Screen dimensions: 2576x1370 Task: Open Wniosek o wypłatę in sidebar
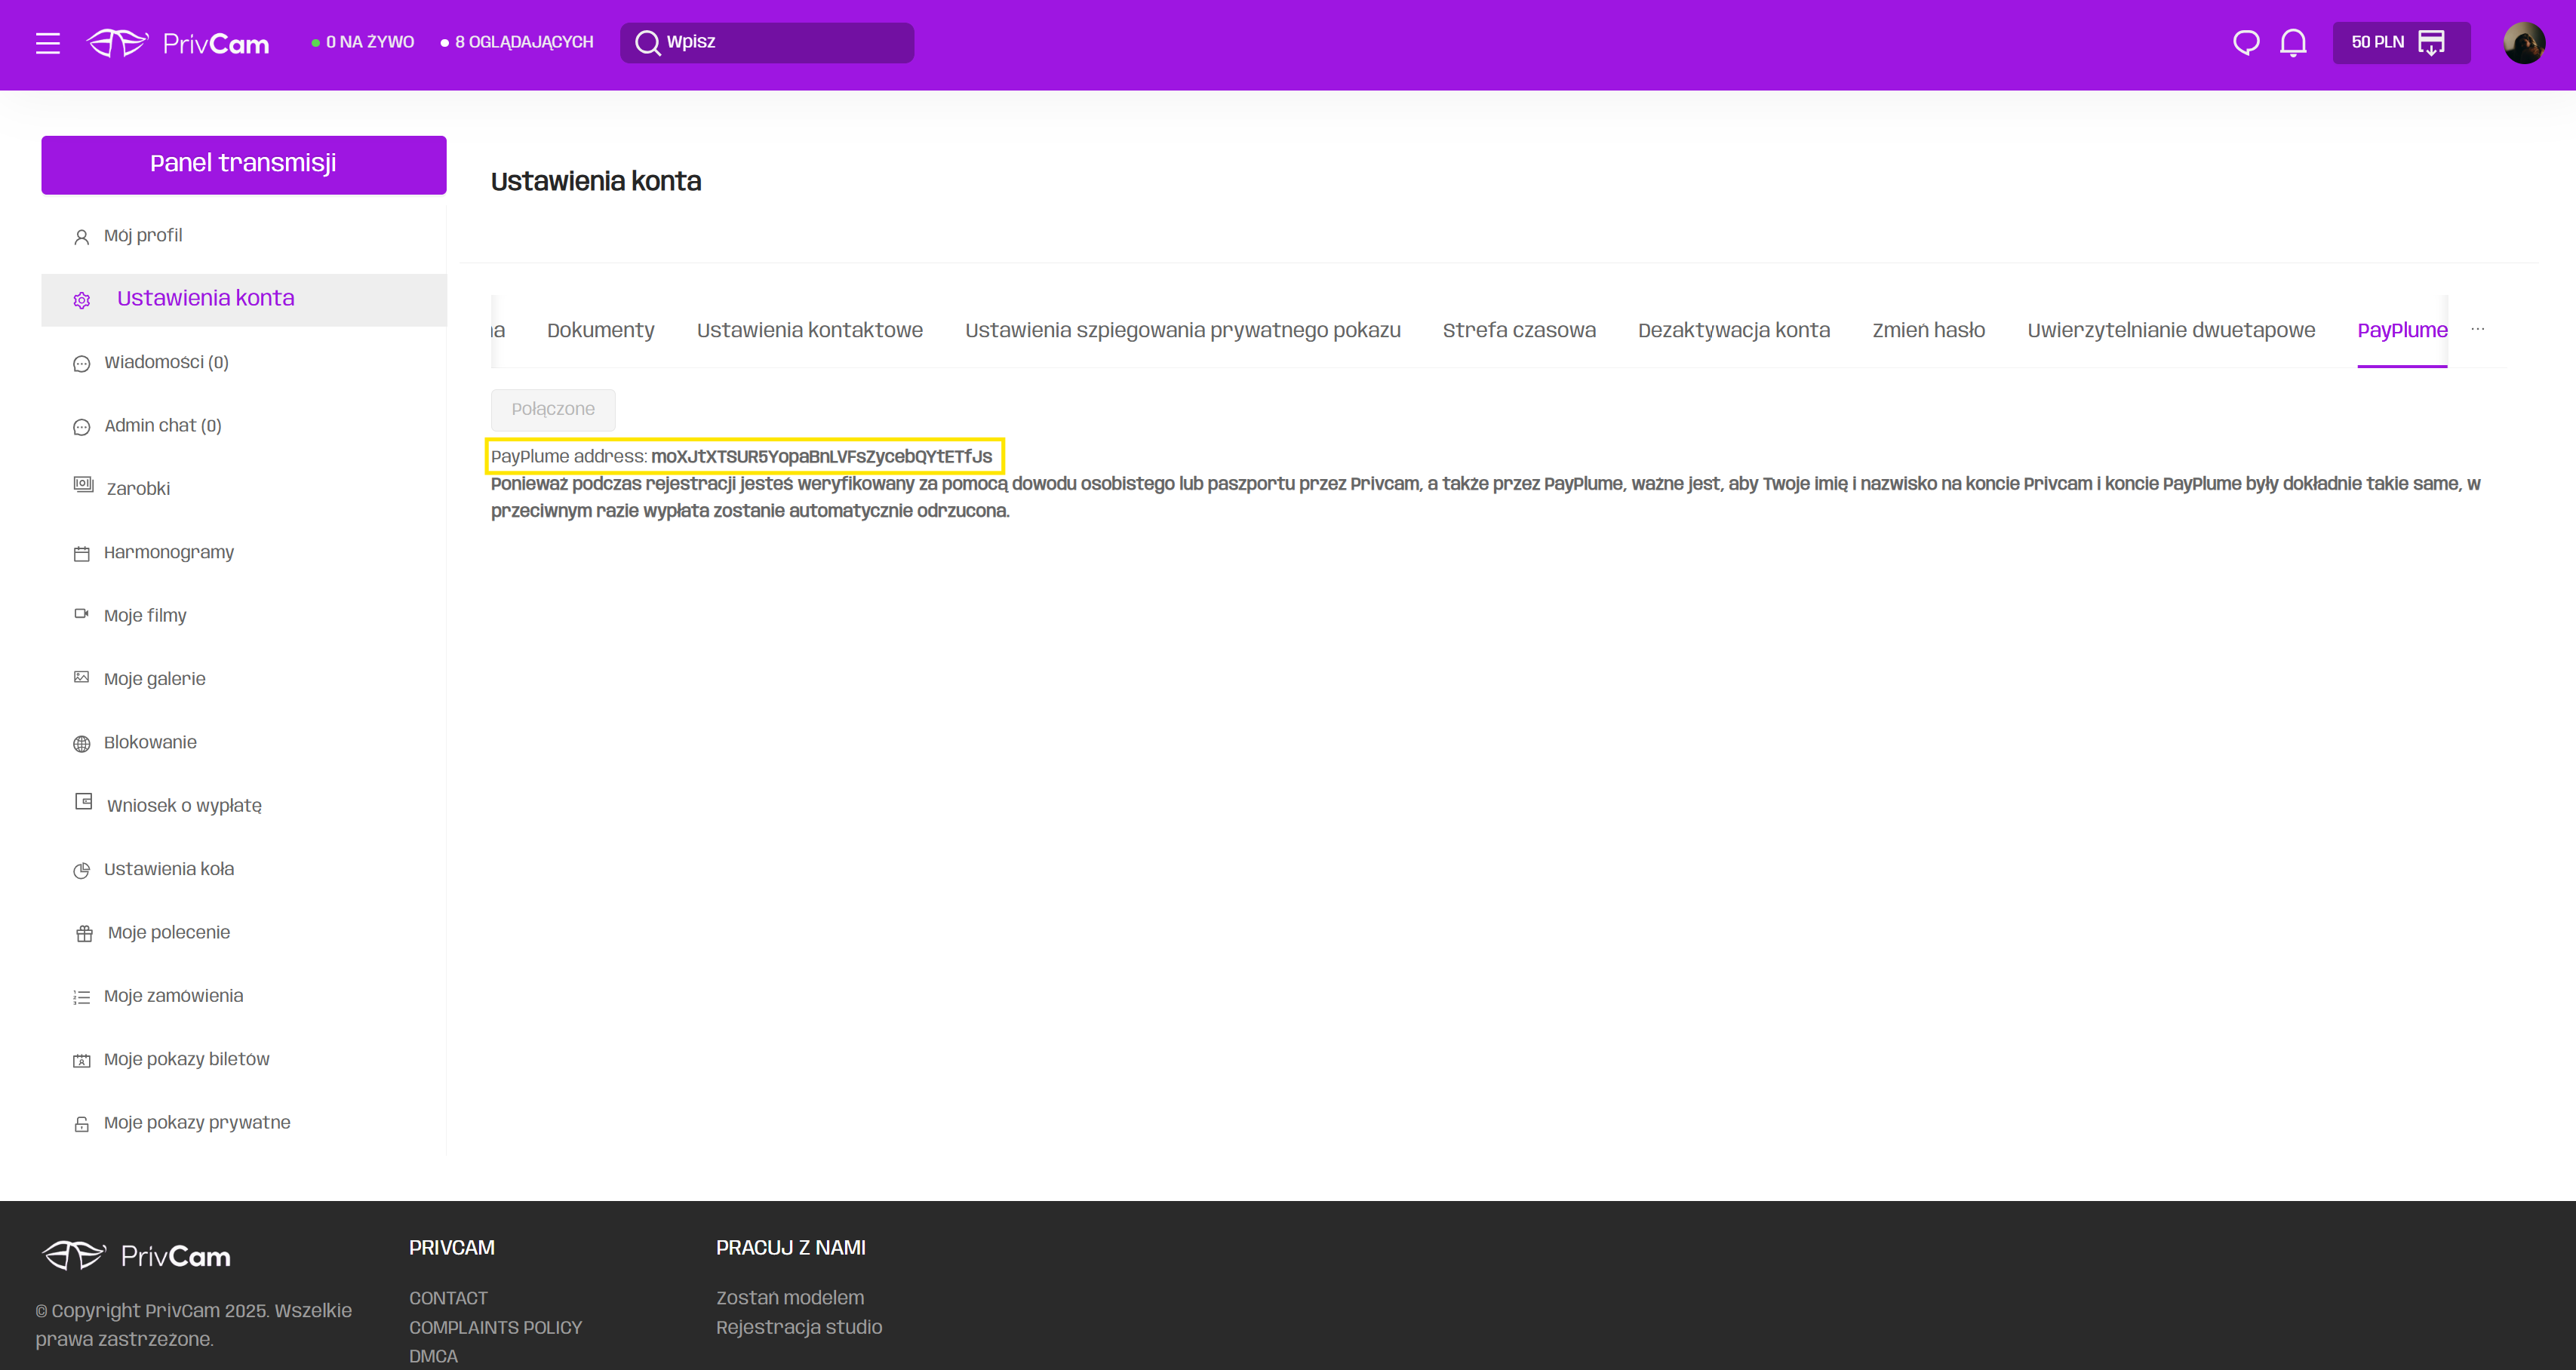(x=184, y=806)
